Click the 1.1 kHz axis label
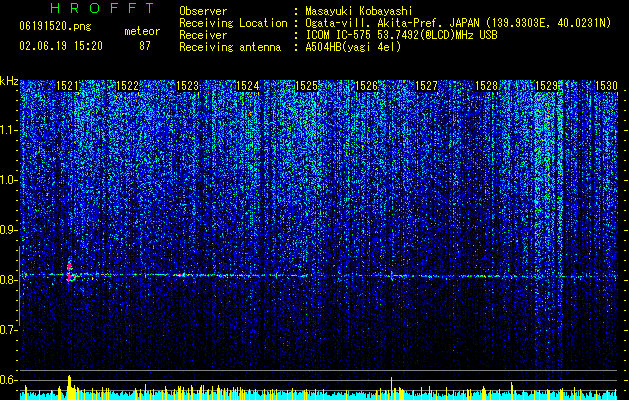Image resolution: width=629 pixels, height=400 pixels. point(9,130)
